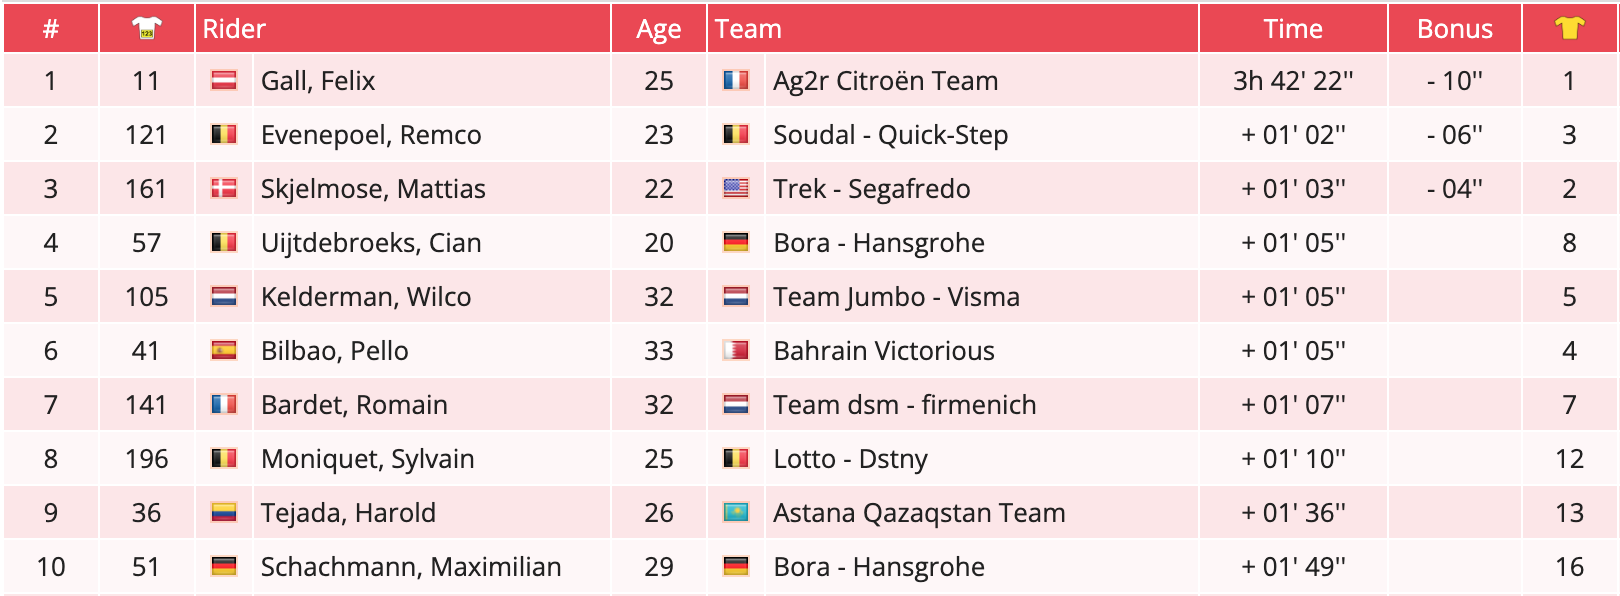Screen dimensions: 1620x596
Task: Open rider Uijtdebroeks, Cian
Action: pos(371,243)
